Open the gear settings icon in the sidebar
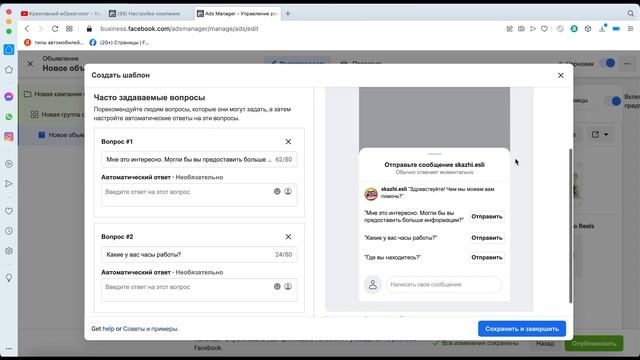 pyautogui.click(x=9, y=251)
